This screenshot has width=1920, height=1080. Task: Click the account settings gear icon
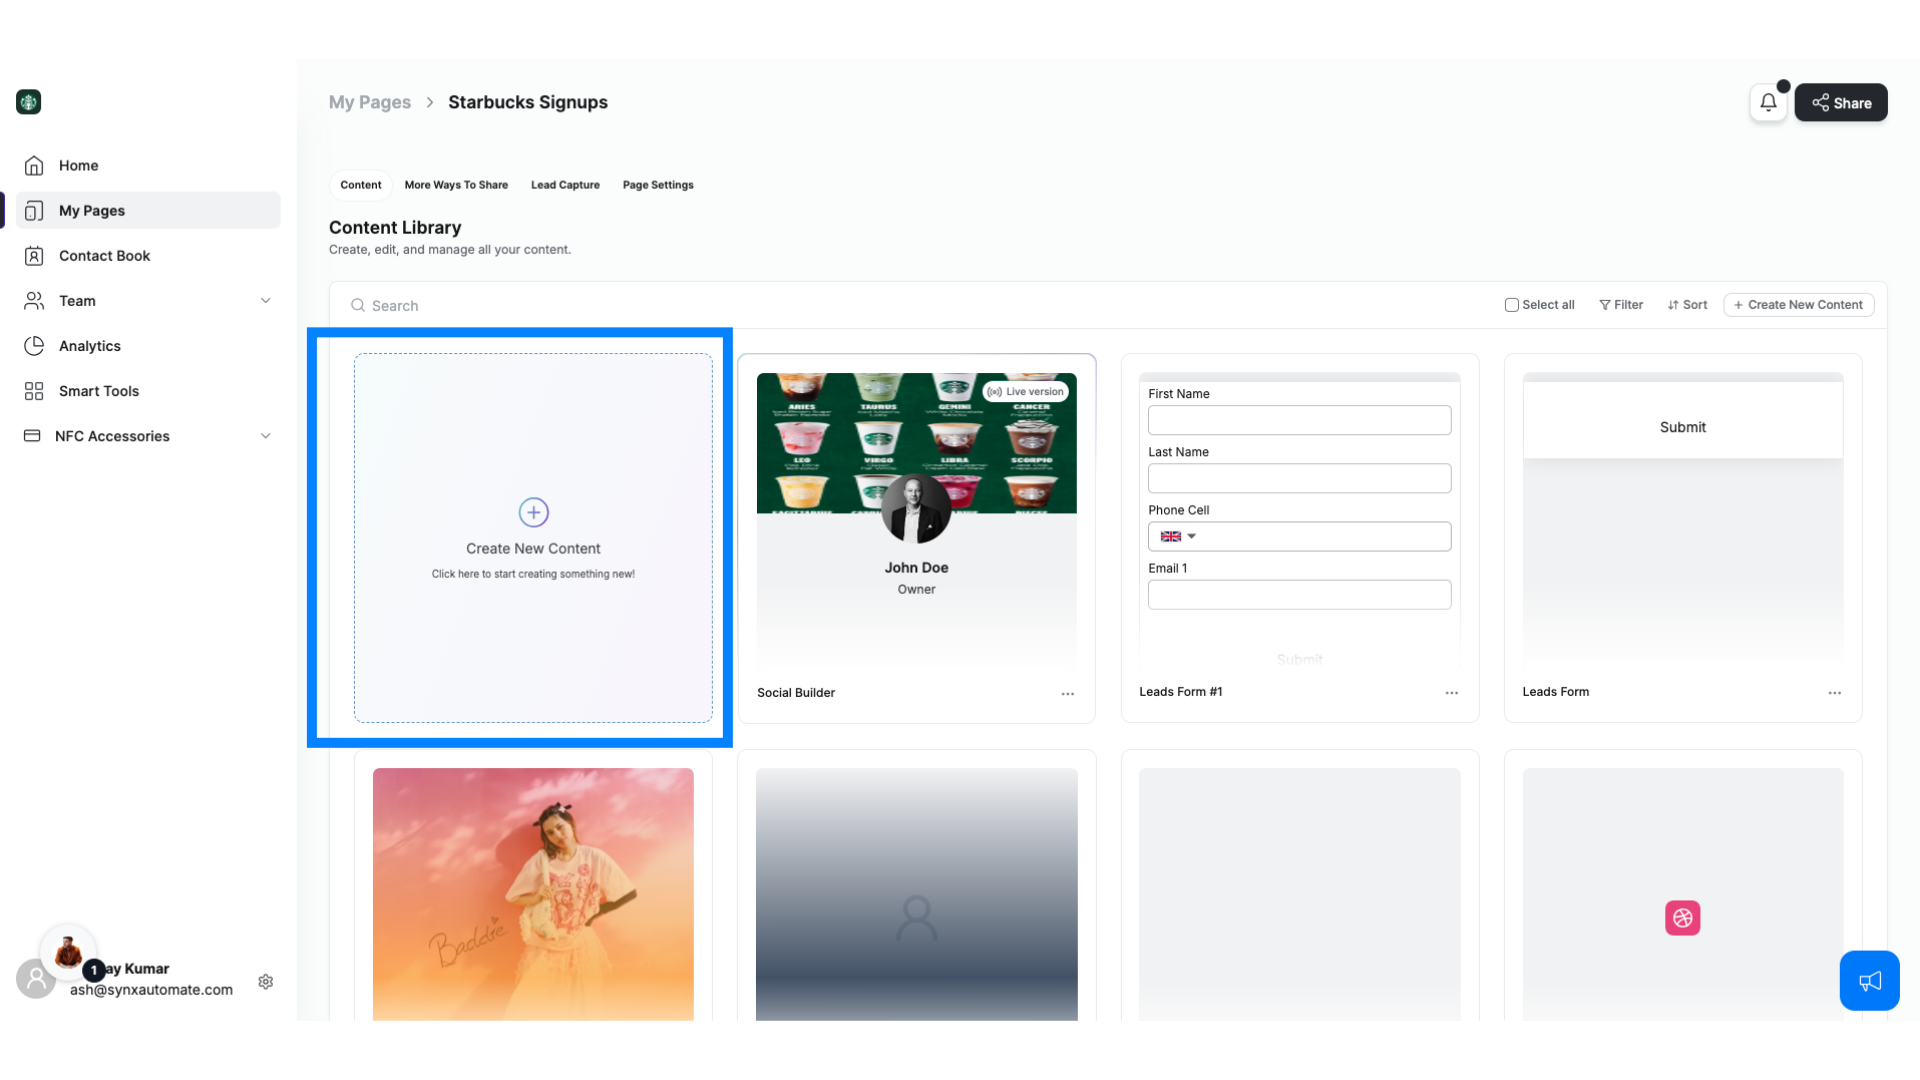[x=266, y=982]
